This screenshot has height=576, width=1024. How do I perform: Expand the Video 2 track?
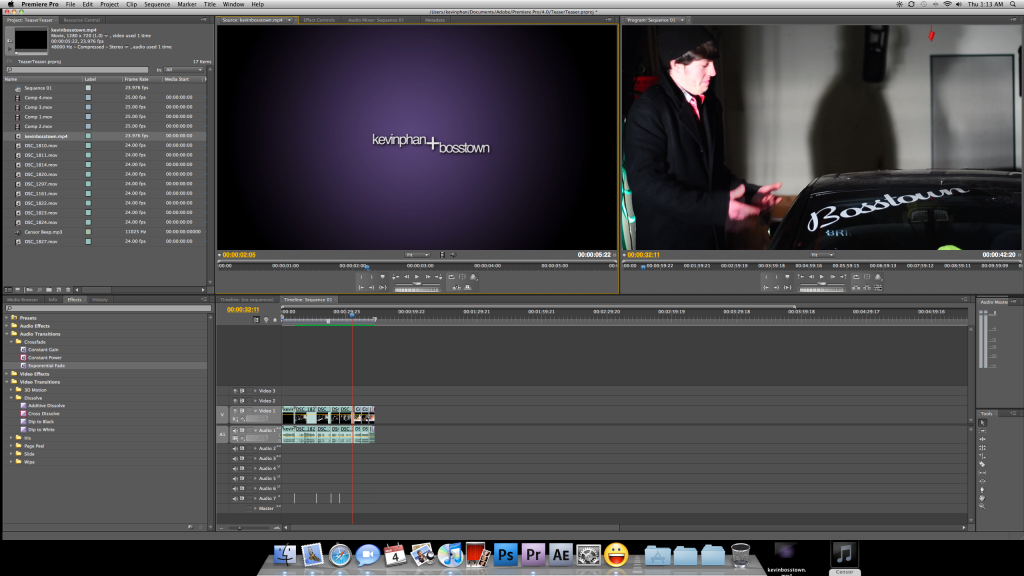[x=255, y=401]
